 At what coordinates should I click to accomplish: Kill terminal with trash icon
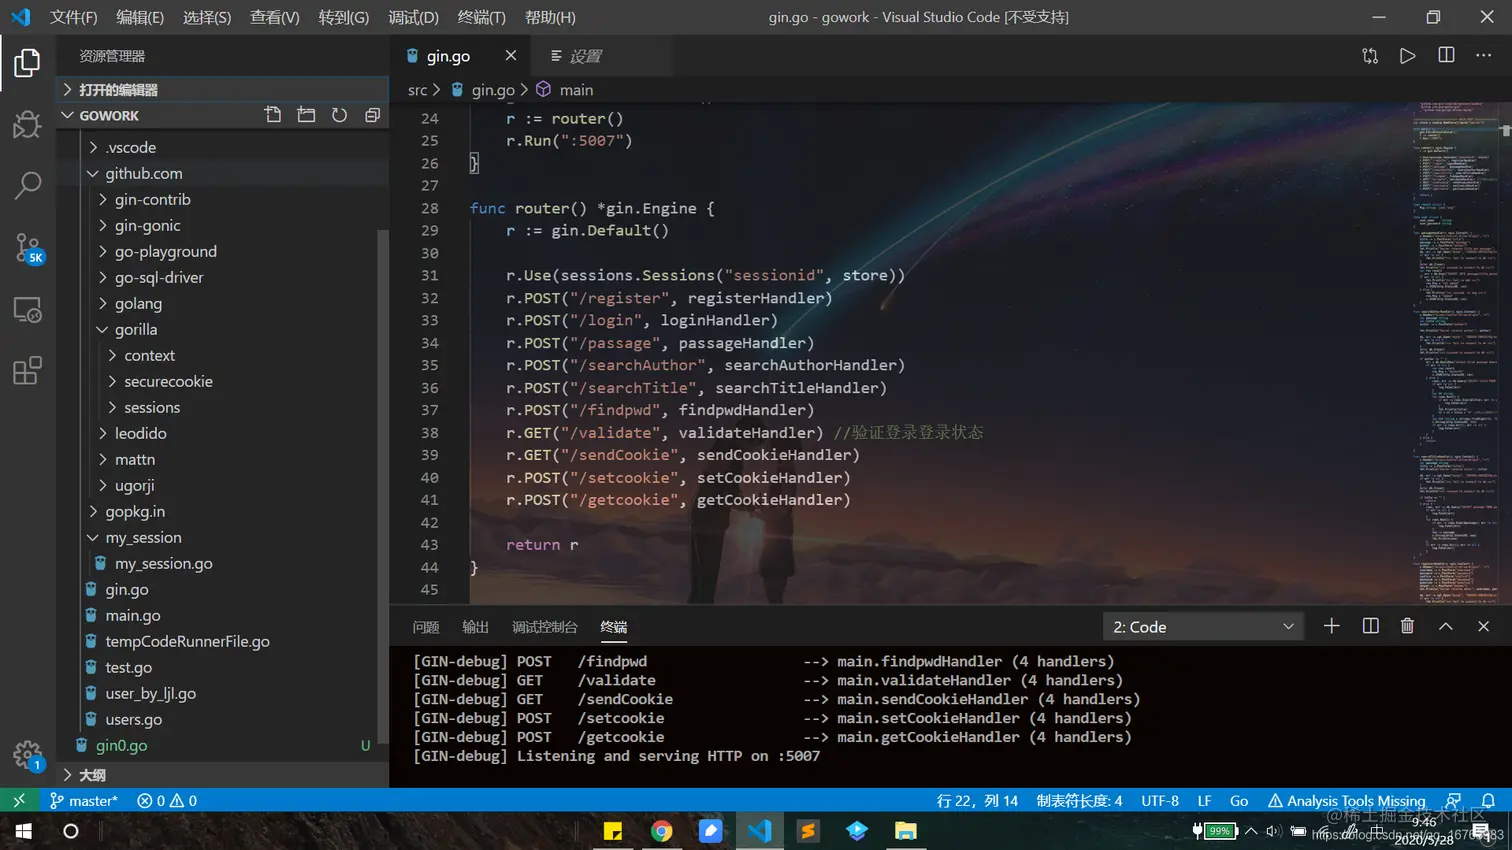tap(1407, 626)
